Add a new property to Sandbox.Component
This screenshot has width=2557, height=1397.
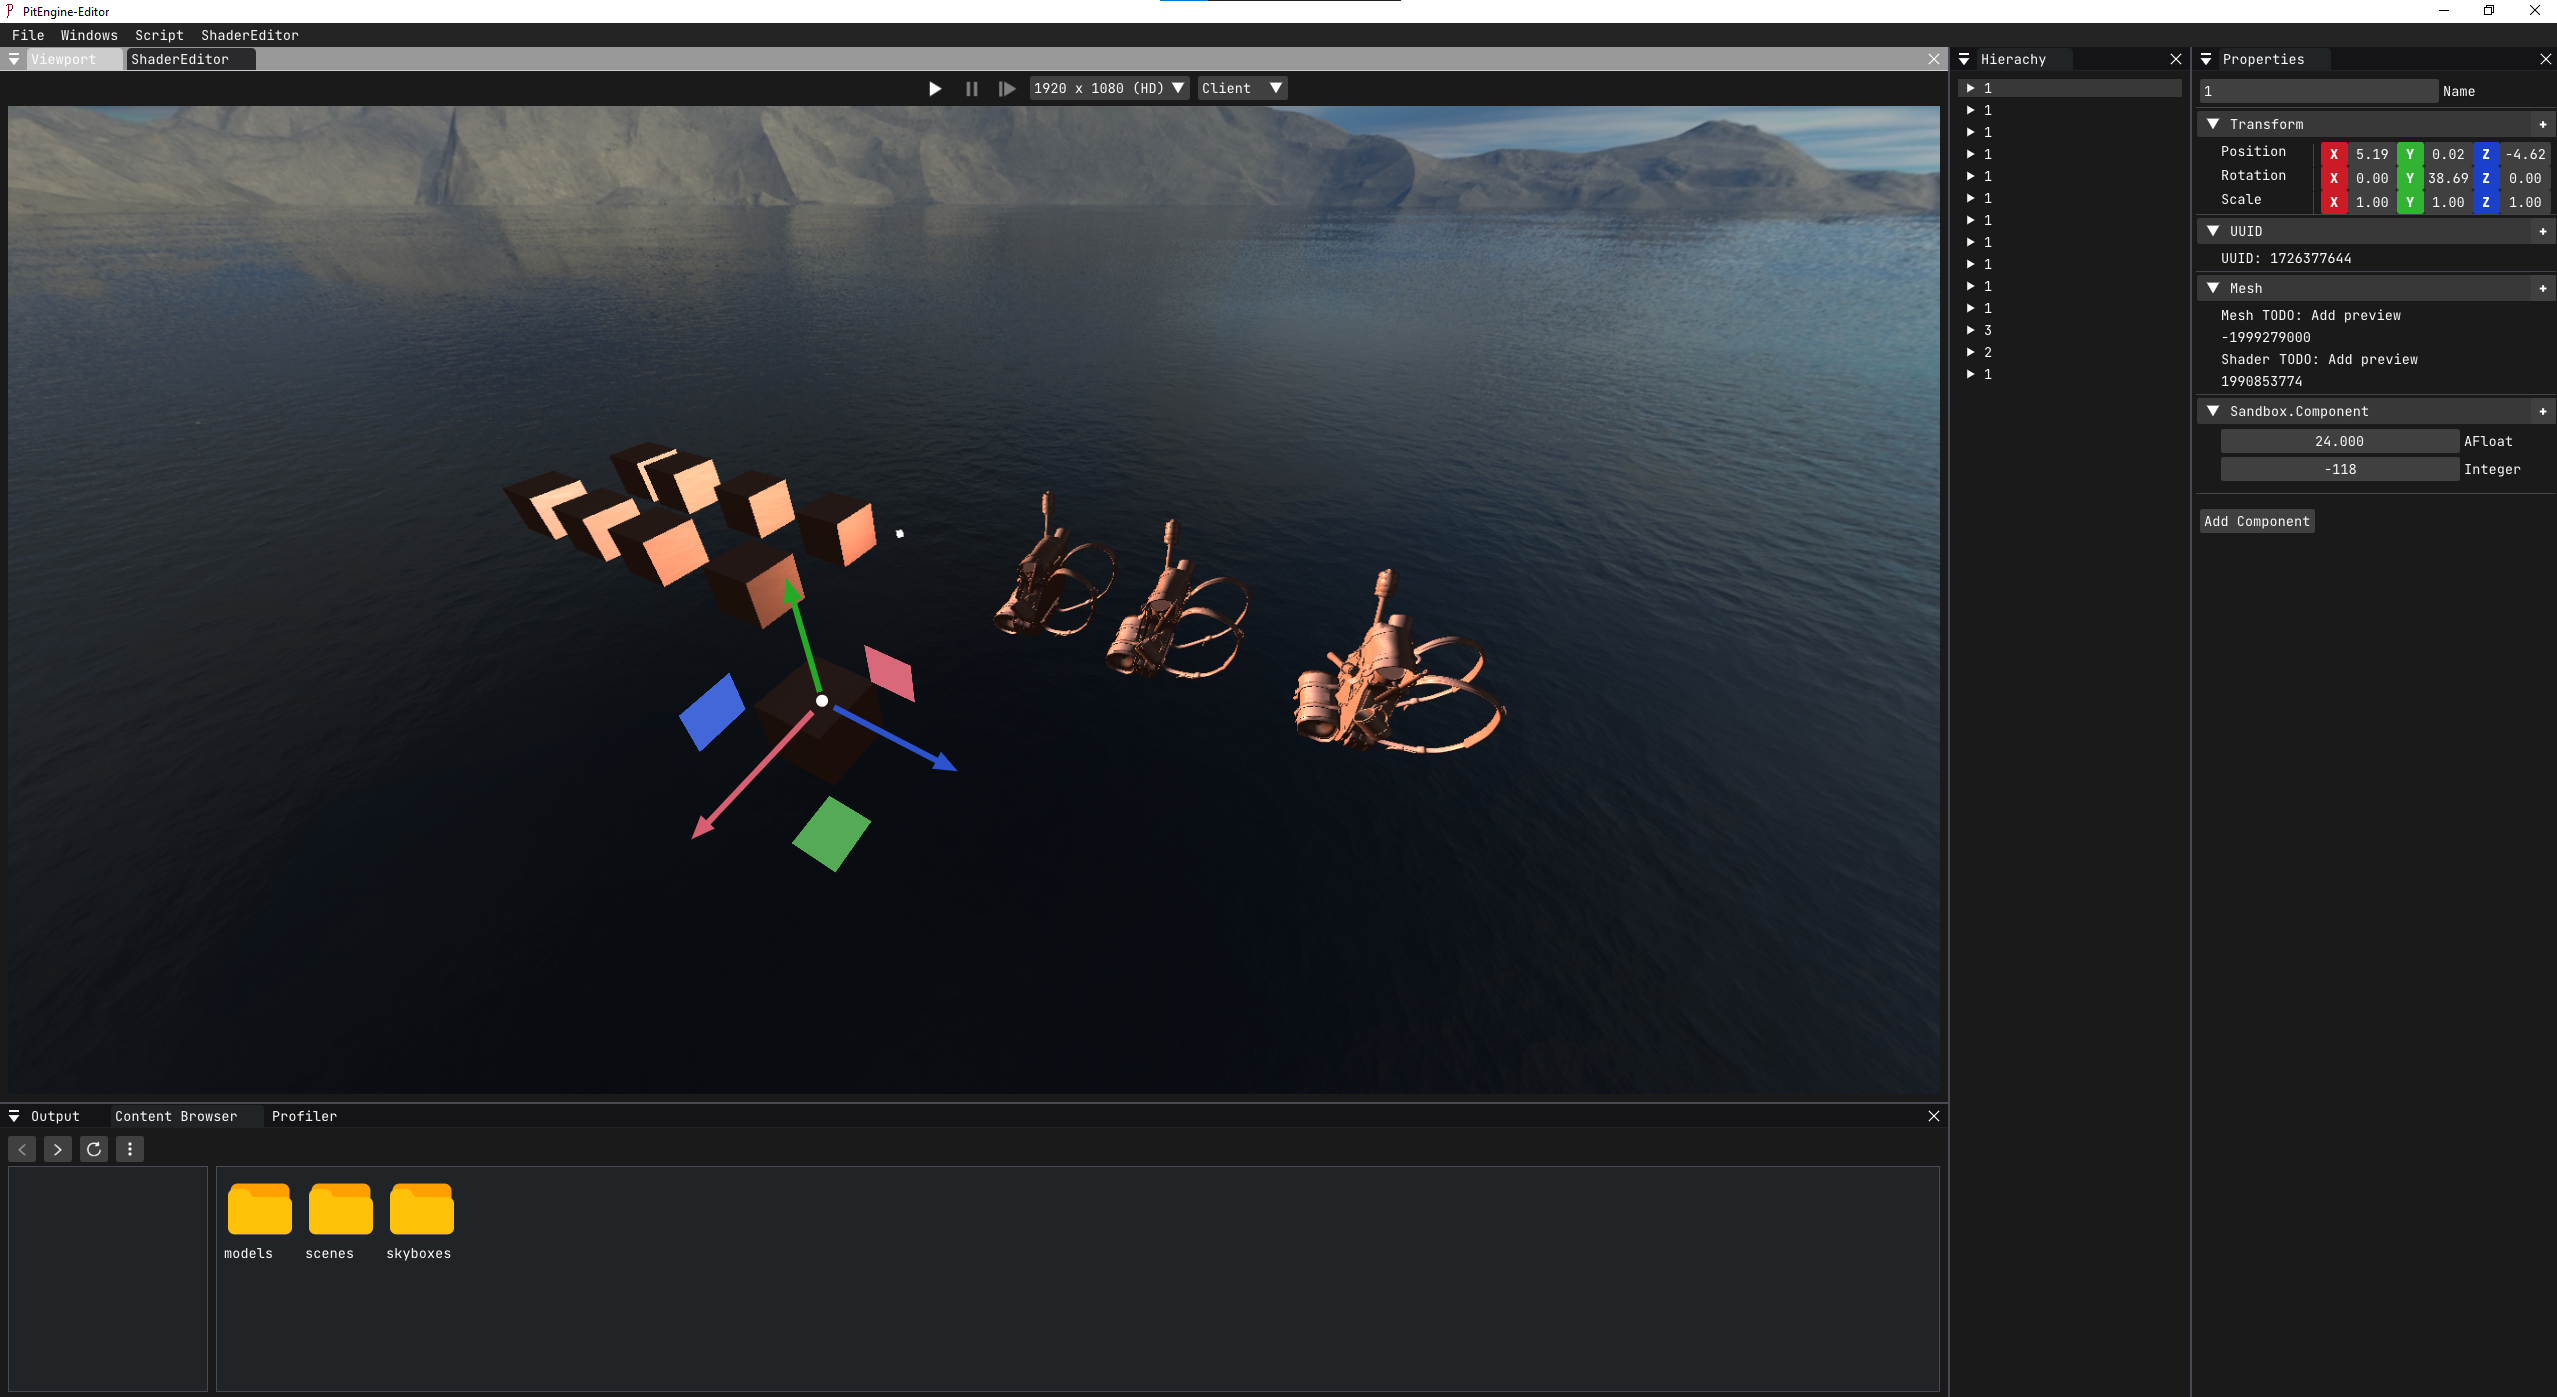point(2543,411)
